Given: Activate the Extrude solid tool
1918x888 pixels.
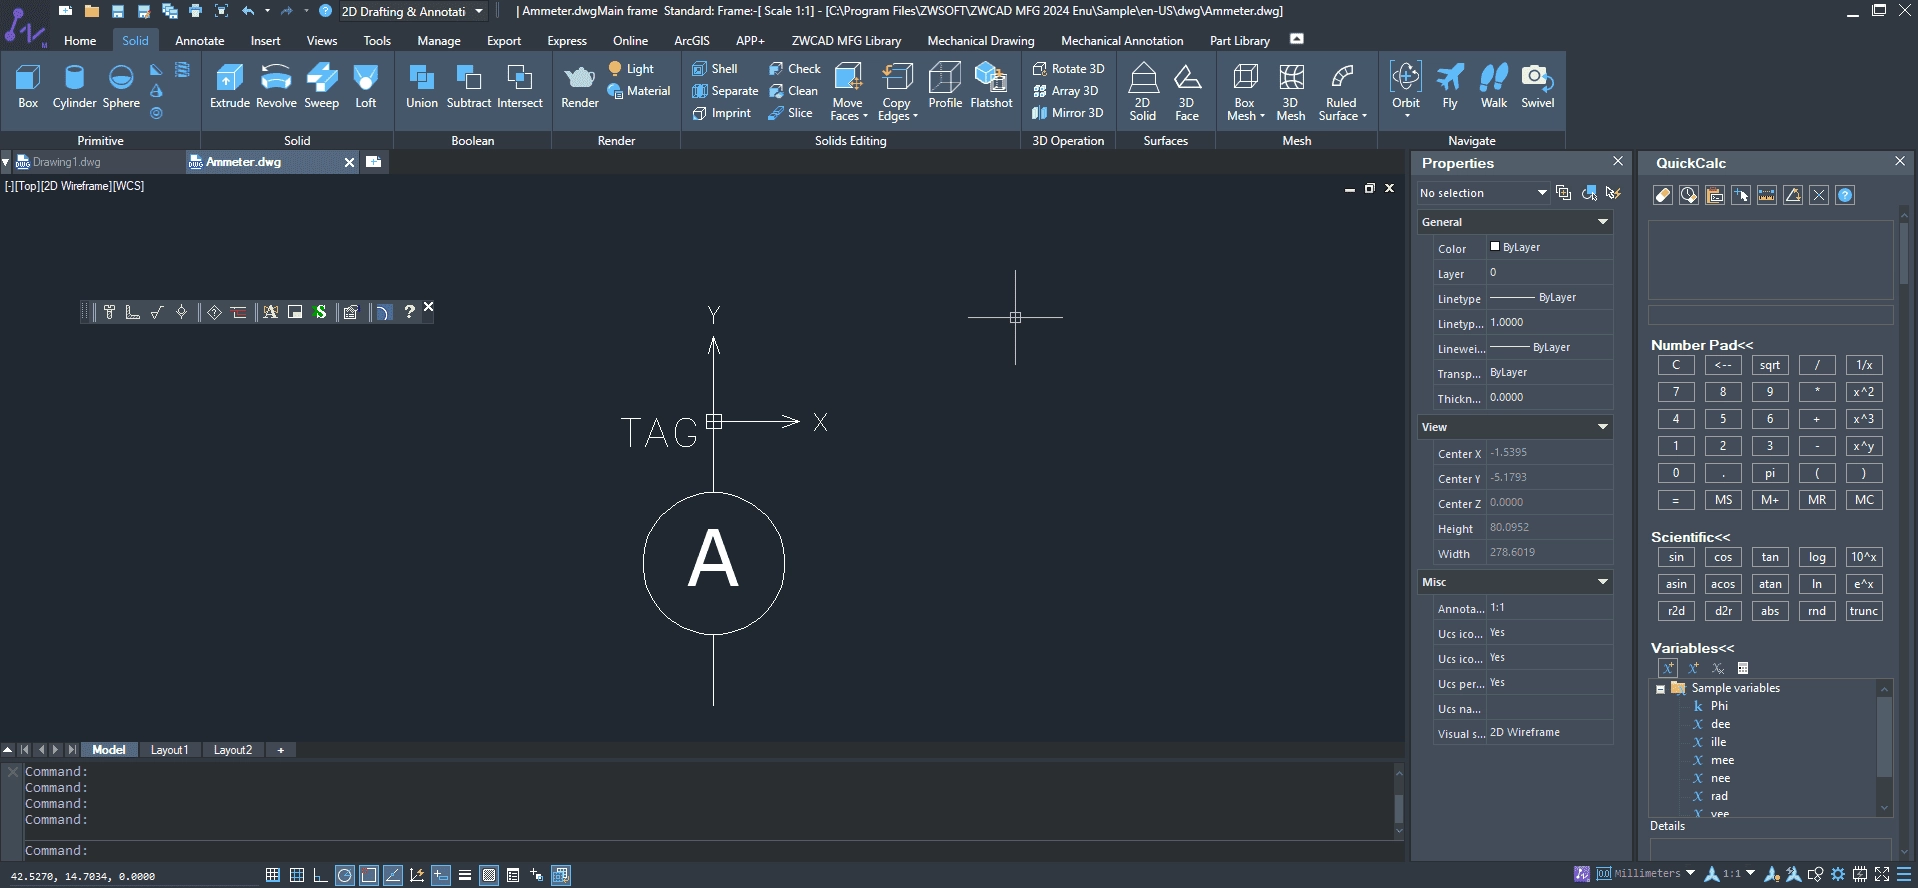Looking at the screenshot, I should (229, 87).
